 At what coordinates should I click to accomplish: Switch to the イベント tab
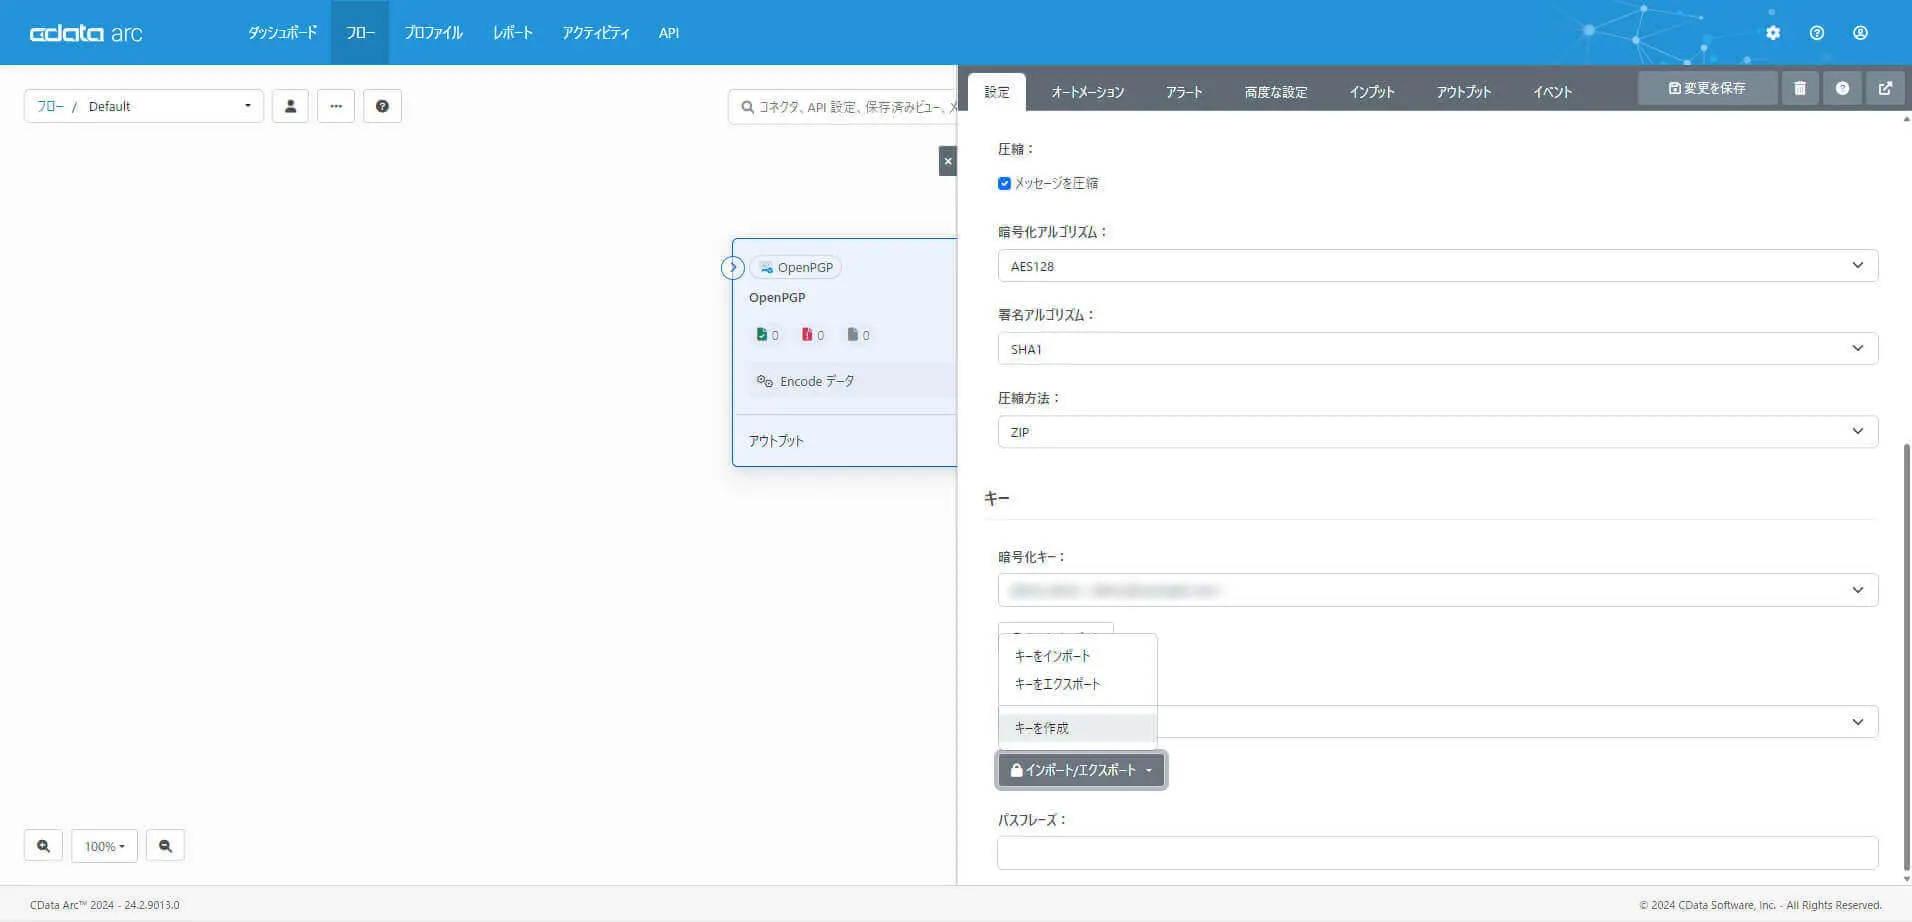click(x=1553, y=92)
